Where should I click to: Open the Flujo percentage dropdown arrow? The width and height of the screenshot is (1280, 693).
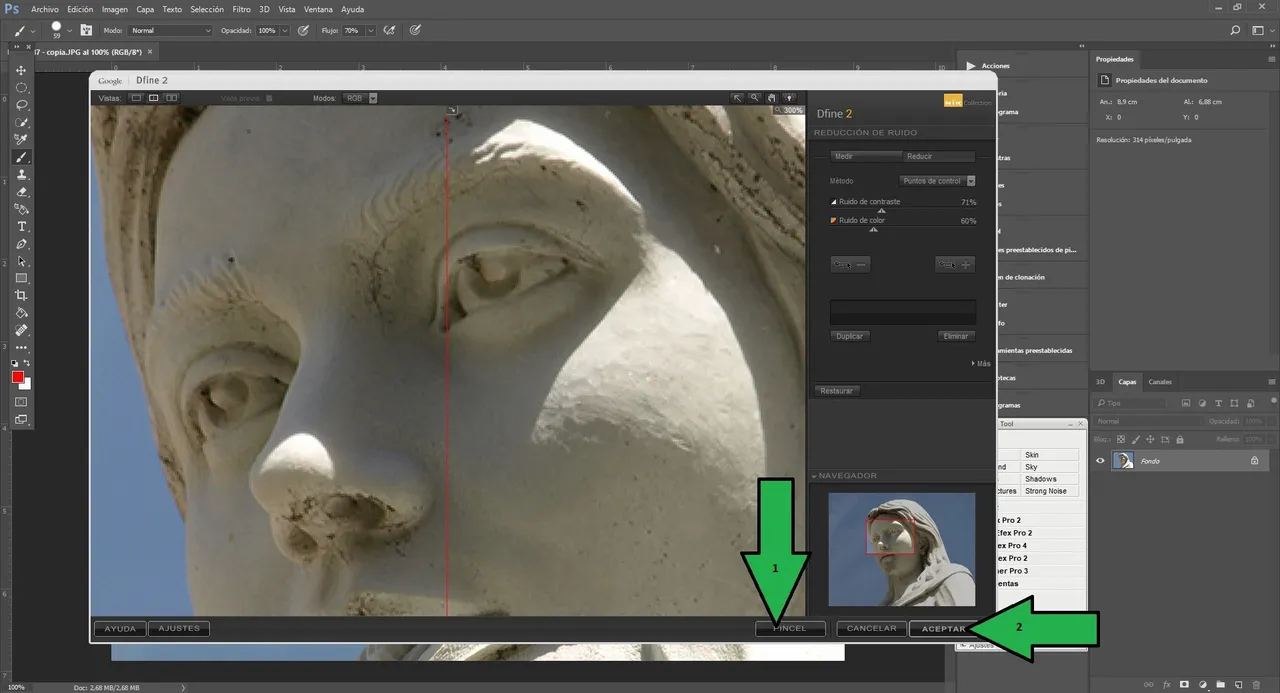pos(371,31)
